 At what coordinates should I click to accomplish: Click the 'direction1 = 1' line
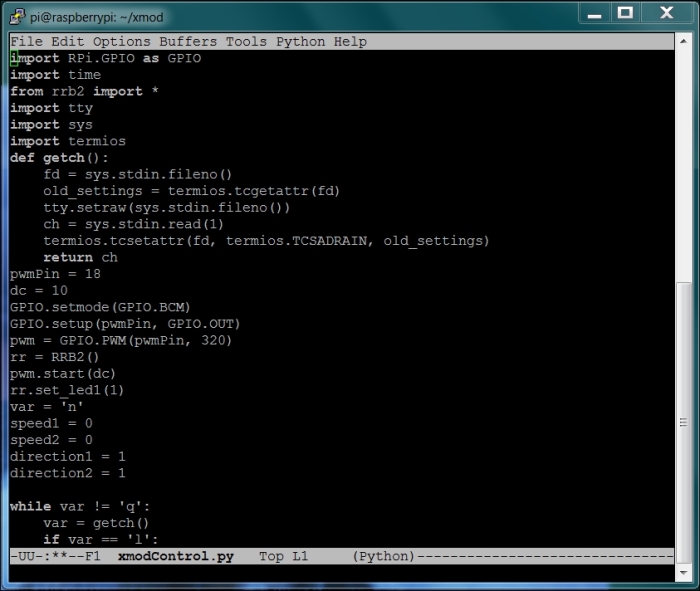tap(68, 457)
